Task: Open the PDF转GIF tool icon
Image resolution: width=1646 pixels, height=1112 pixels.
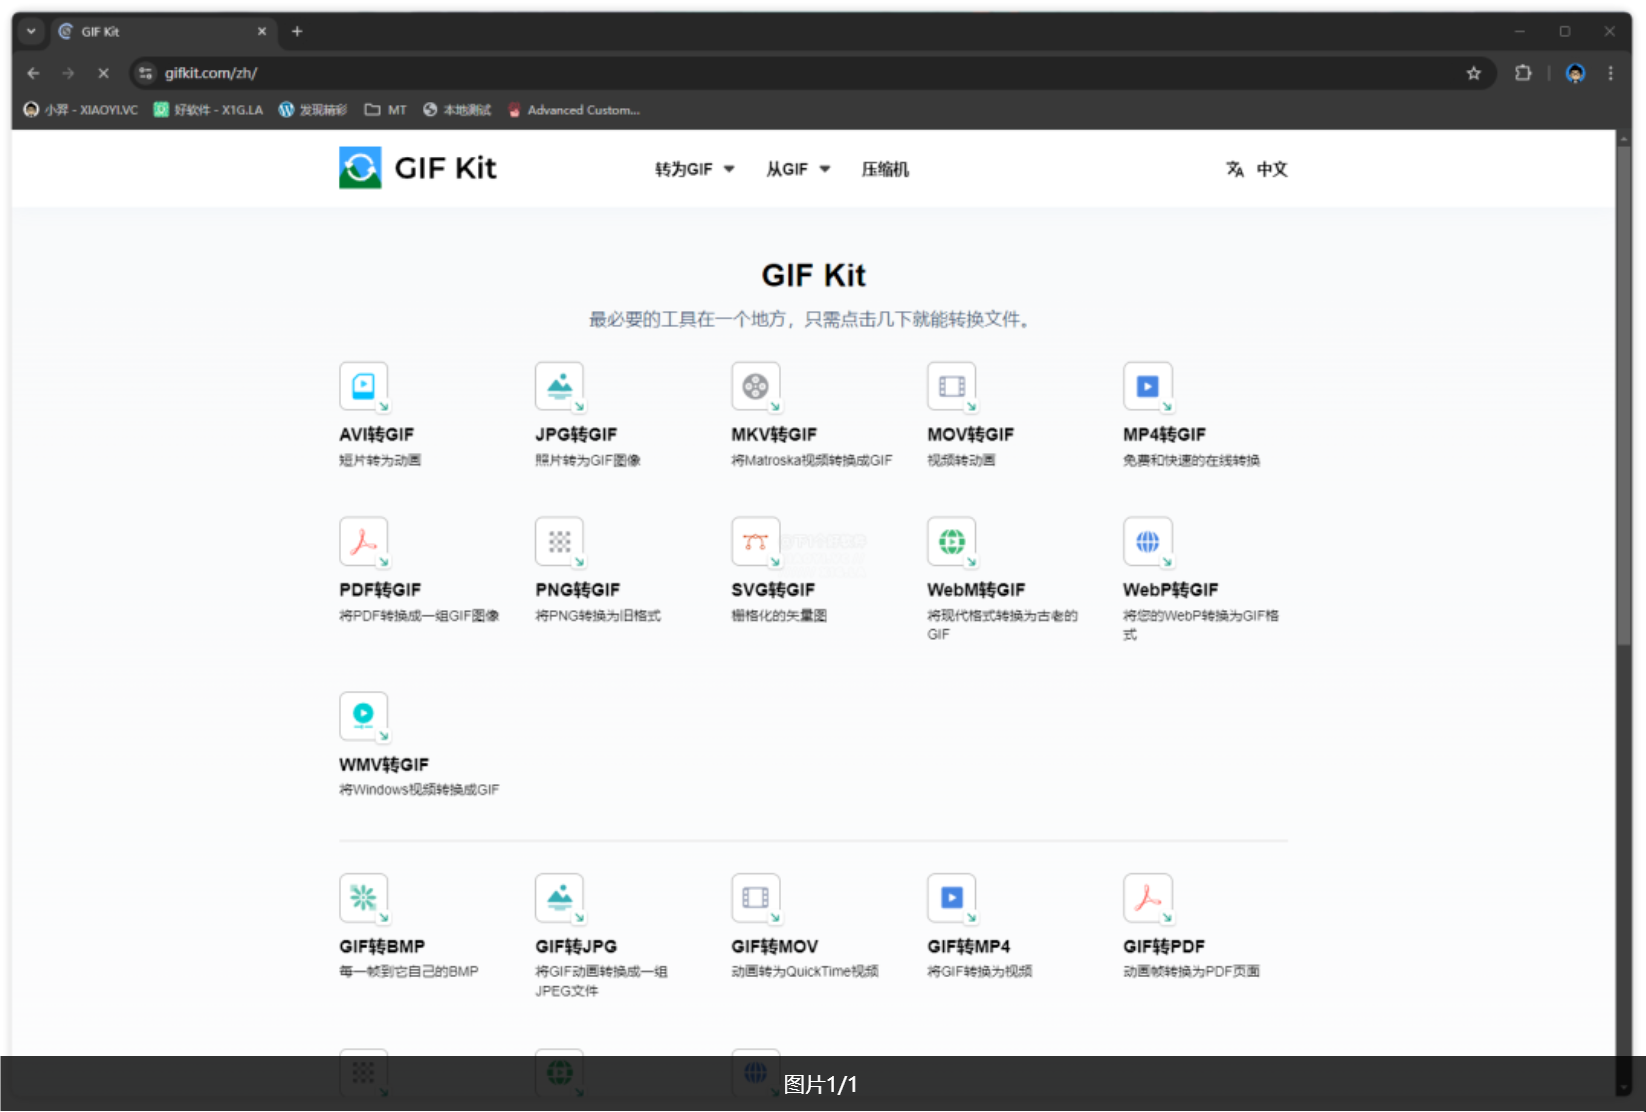Action: pyautogui.click(x=363, y=542)
